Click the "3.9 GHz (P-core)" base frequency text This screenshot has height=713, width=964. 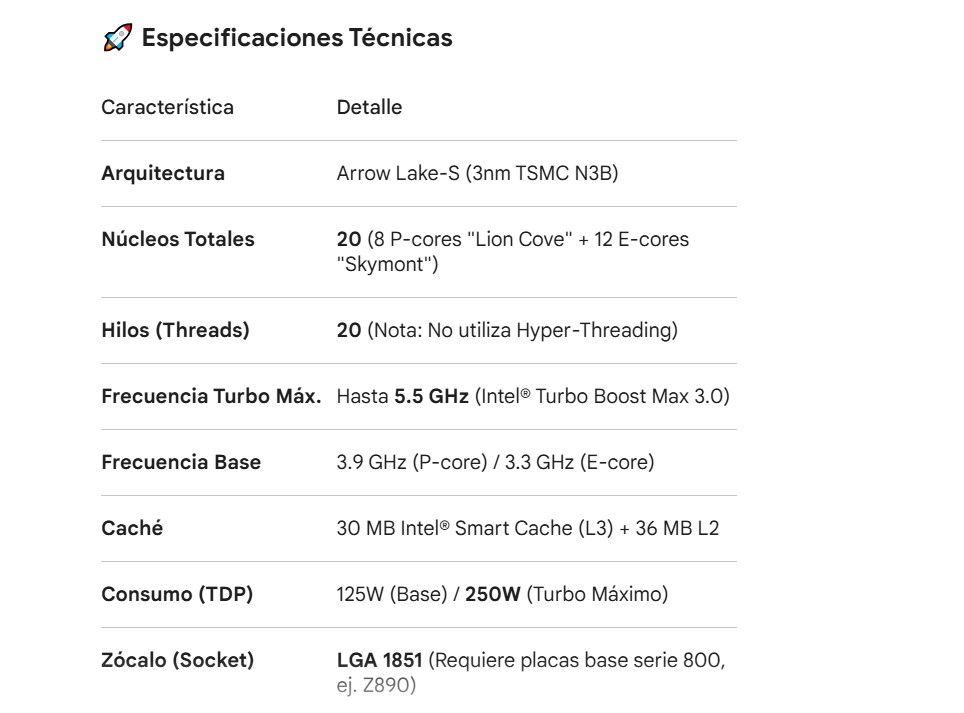407,462
